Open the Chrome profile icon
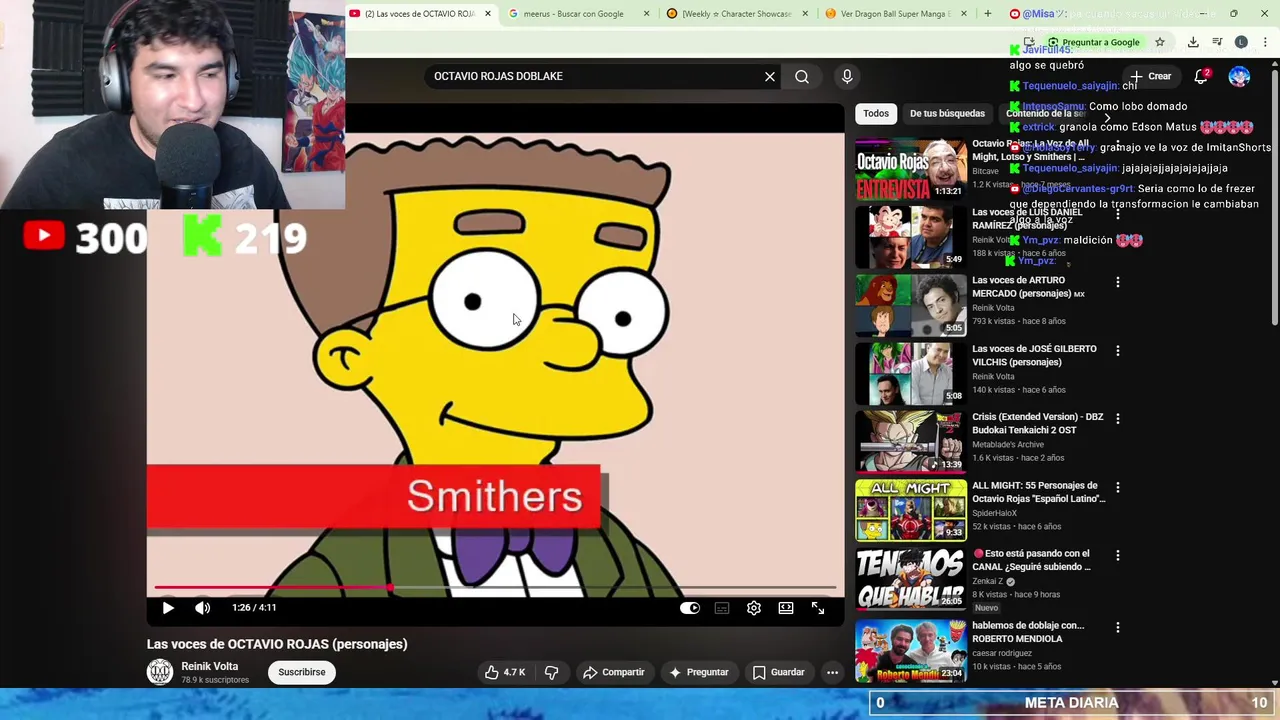Image resolution: width=1280 pixels, height=720 pixels. pos(1241,42)
